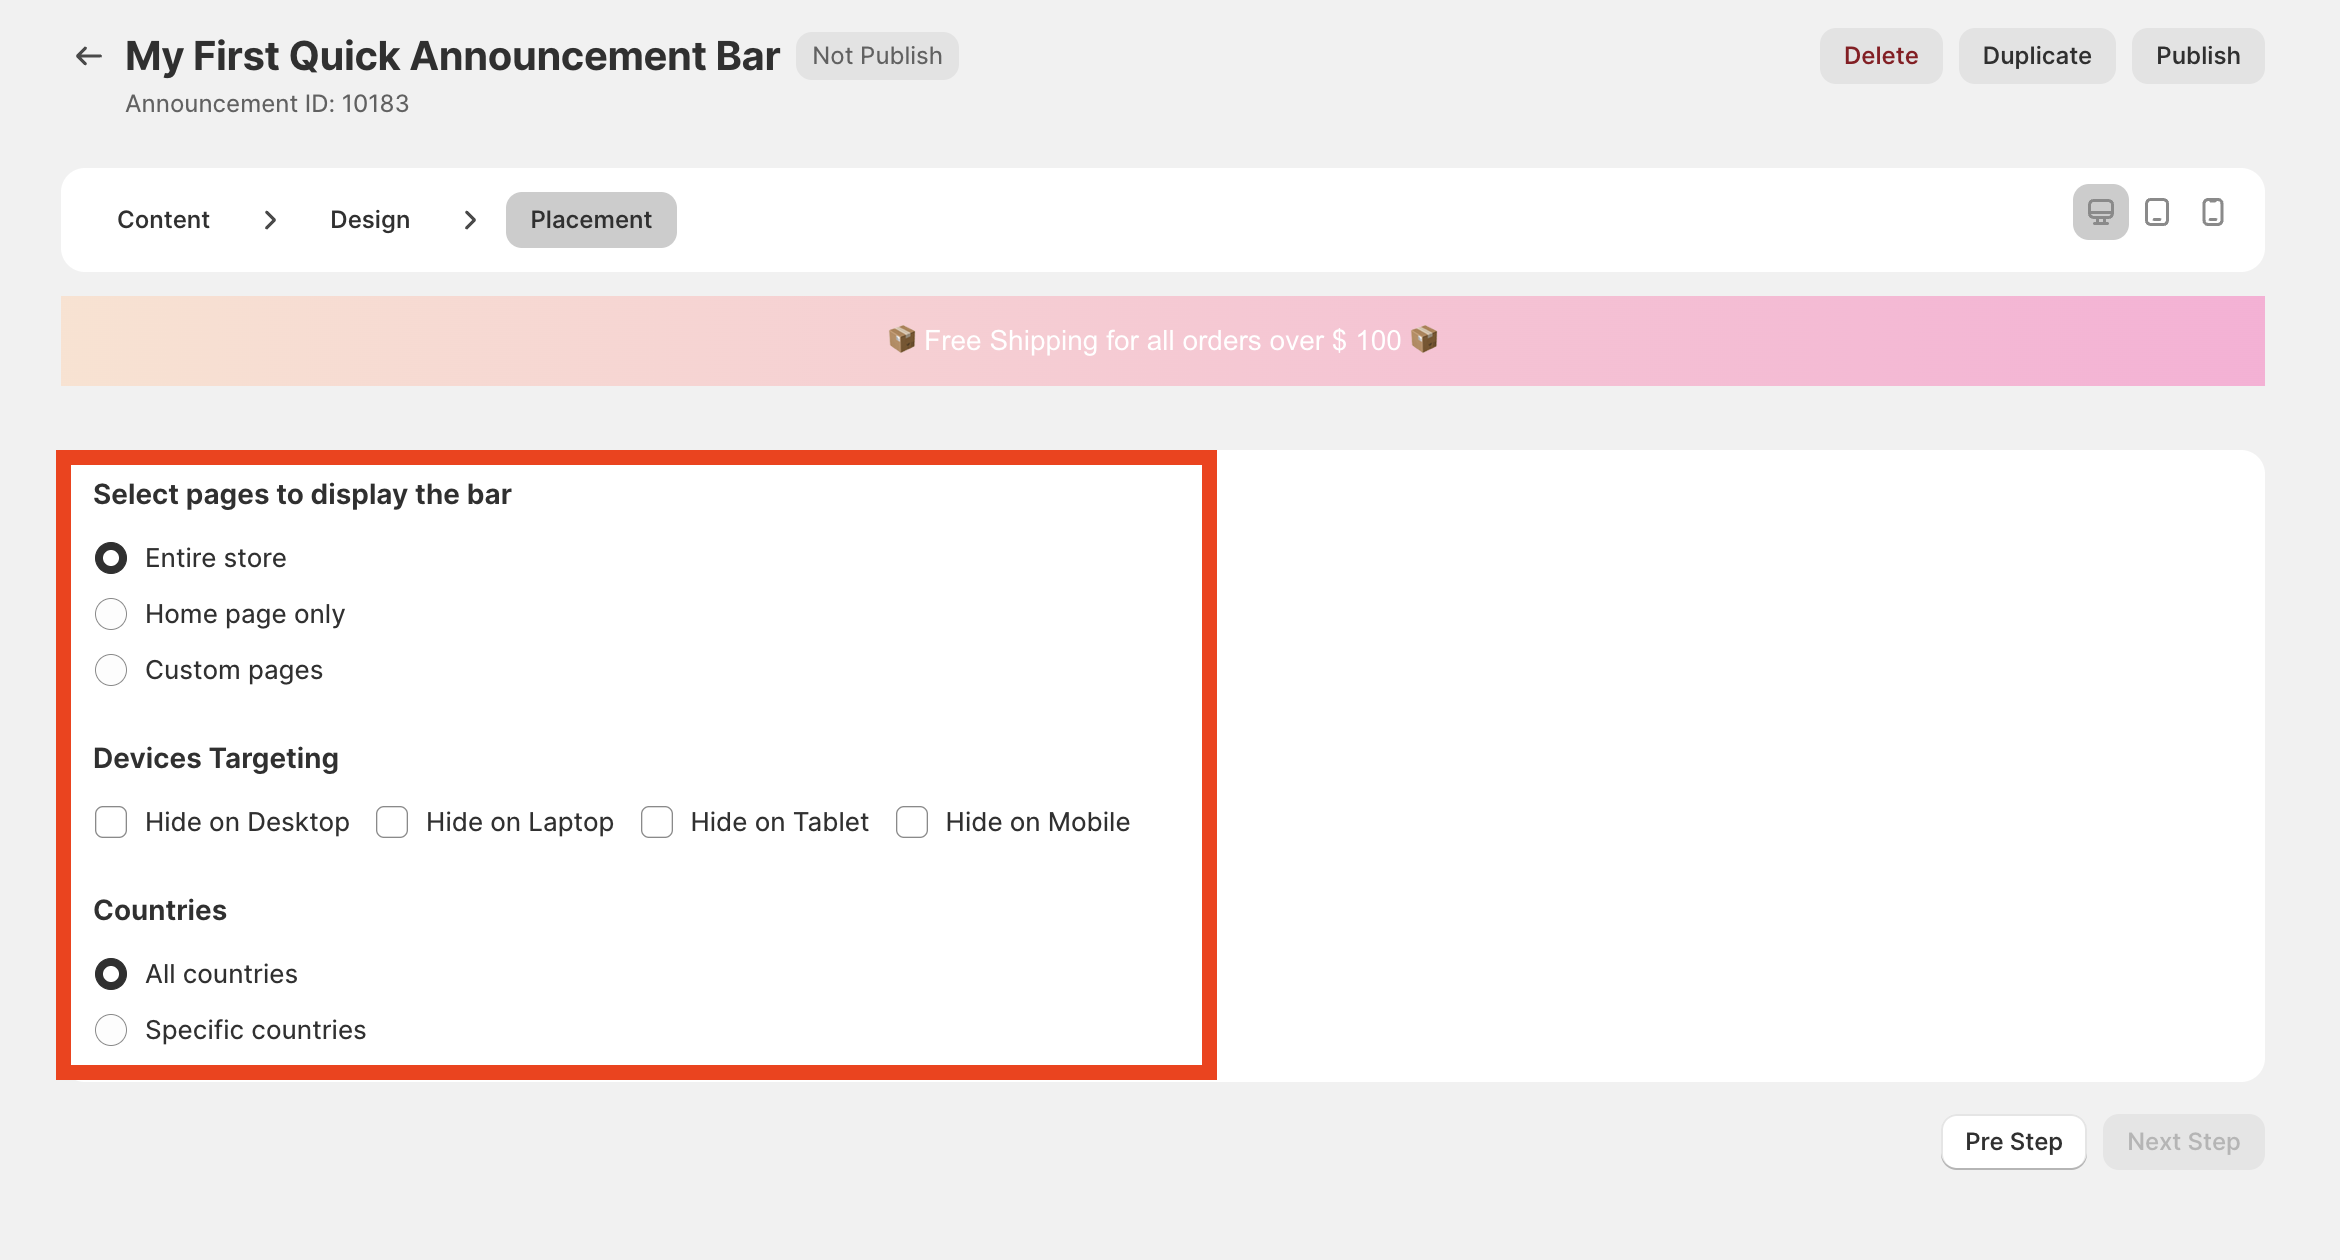This screenshot has height=1260, width=2340.
Task: Click the Publish button
Action: point(2197,56)
